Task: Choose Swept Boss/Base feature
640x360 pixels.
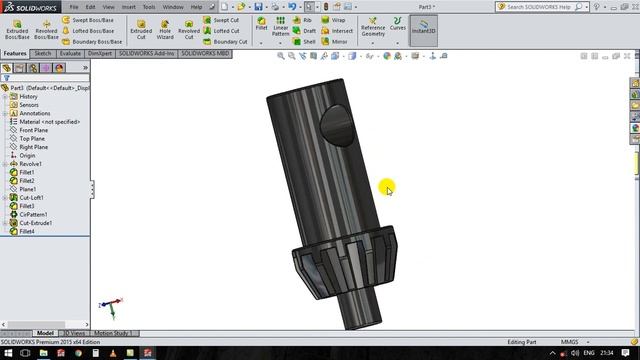Action: point(88,20)
